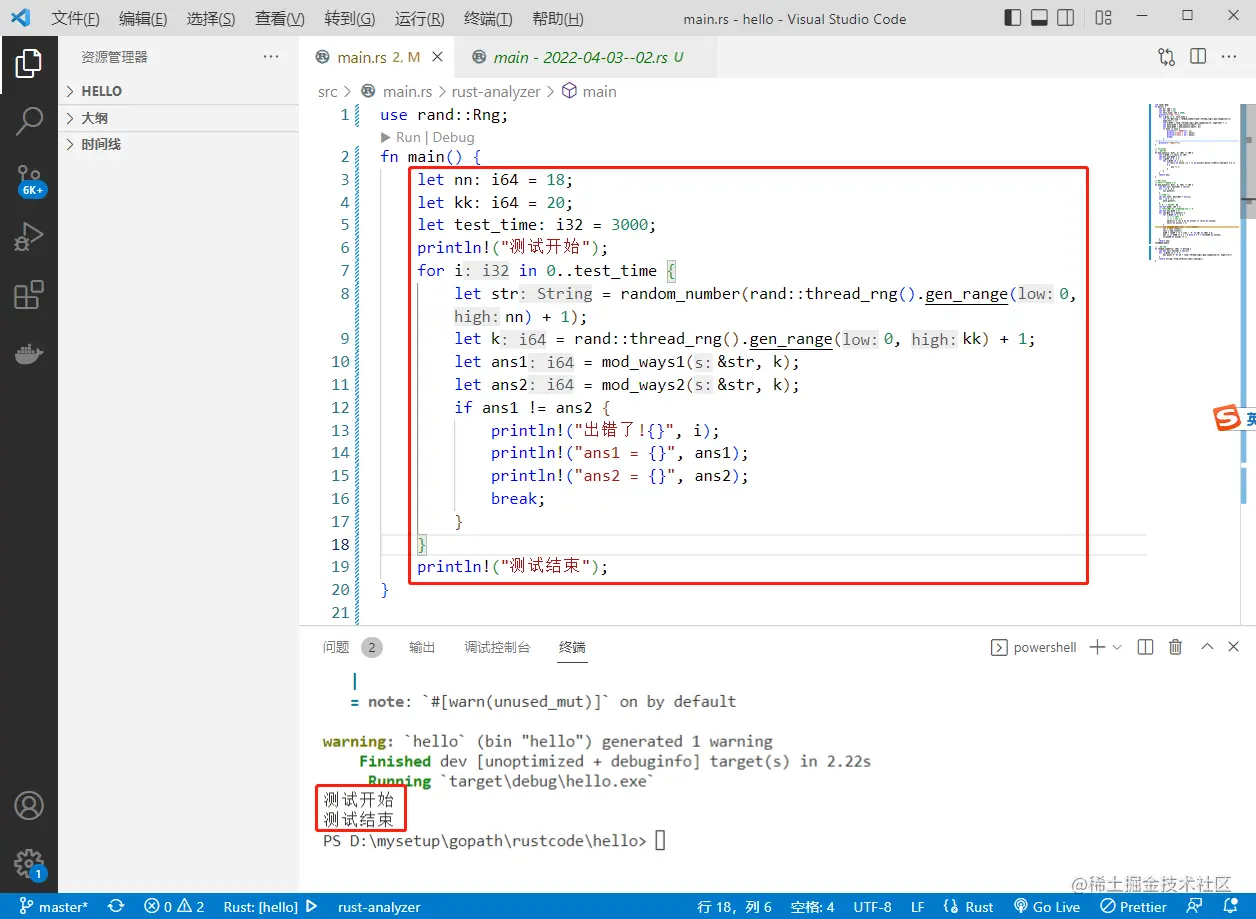1256x919 pixels.
Task: Change indentation via 空格: 4 status item
Action: click(x=811, y=907)
